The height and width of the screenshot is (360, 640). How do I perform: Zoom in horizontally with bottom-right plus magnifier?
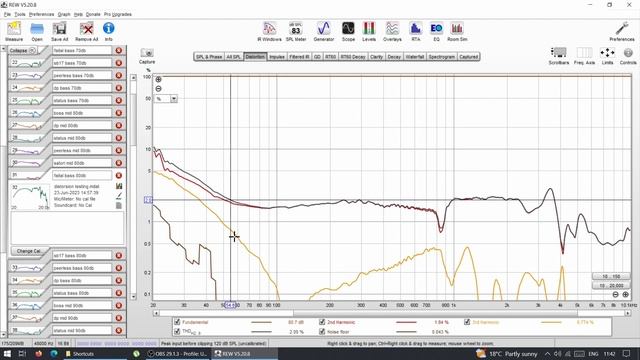tap(625, 294)
